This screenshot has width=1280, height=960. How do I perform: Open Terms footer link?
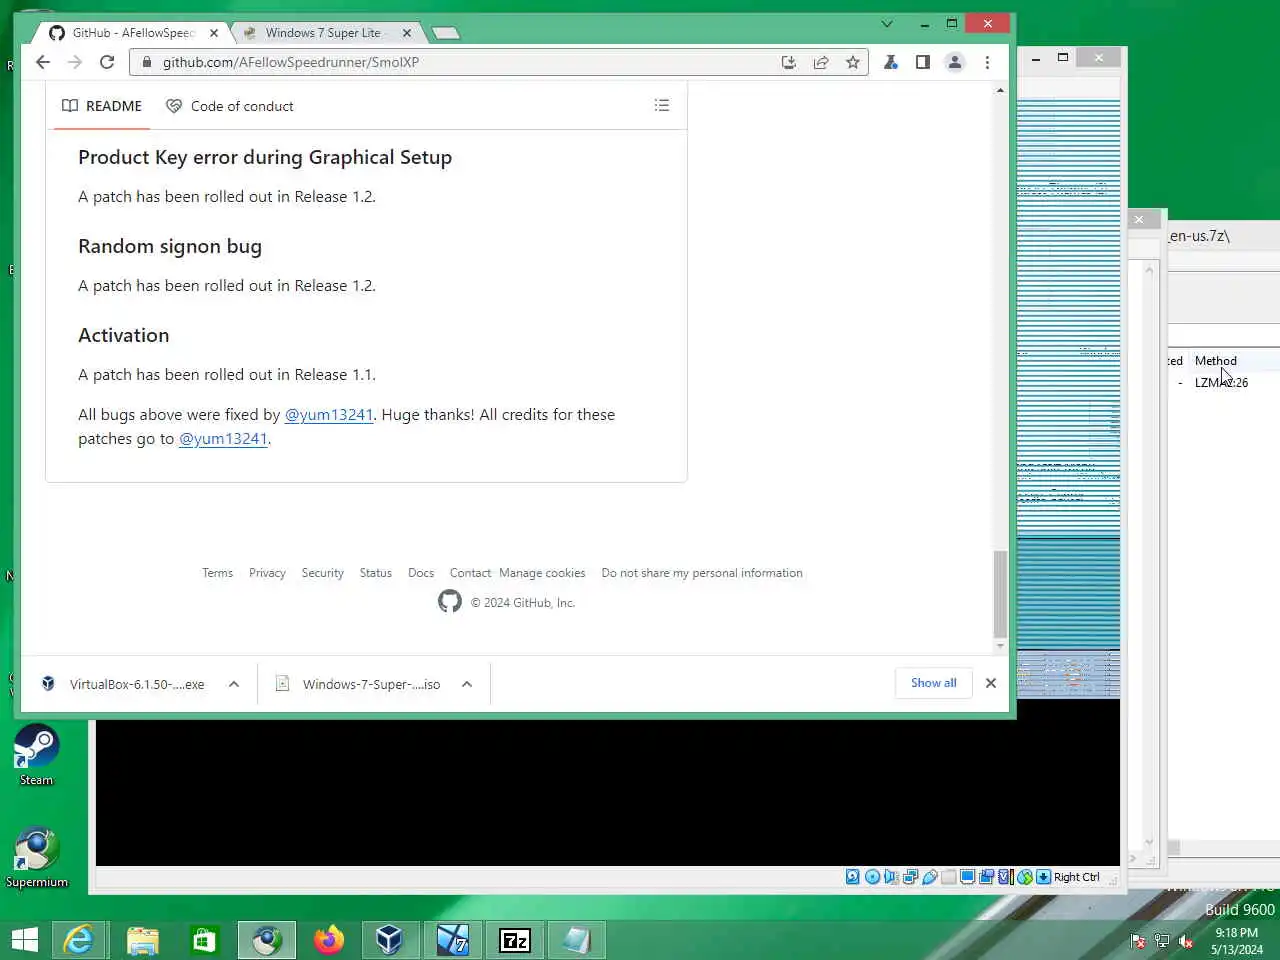click(217, 573)
